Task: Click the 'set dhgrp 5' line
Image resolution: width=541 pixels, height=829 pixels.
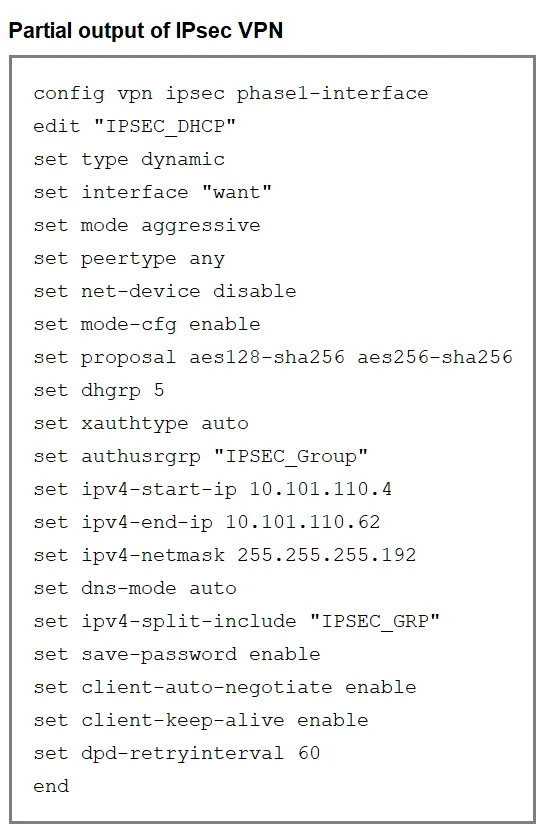Action: (99, 391)
